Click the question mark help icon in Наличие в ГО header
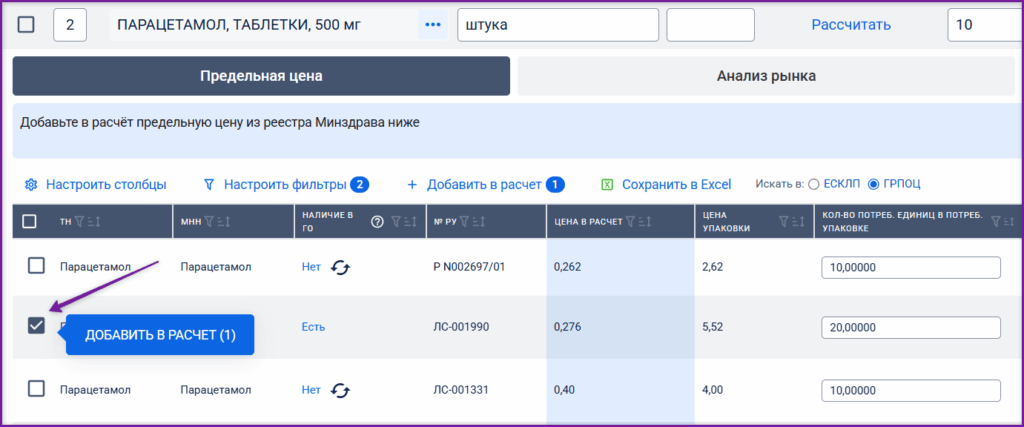The image size is (1024, 427). 377,221
